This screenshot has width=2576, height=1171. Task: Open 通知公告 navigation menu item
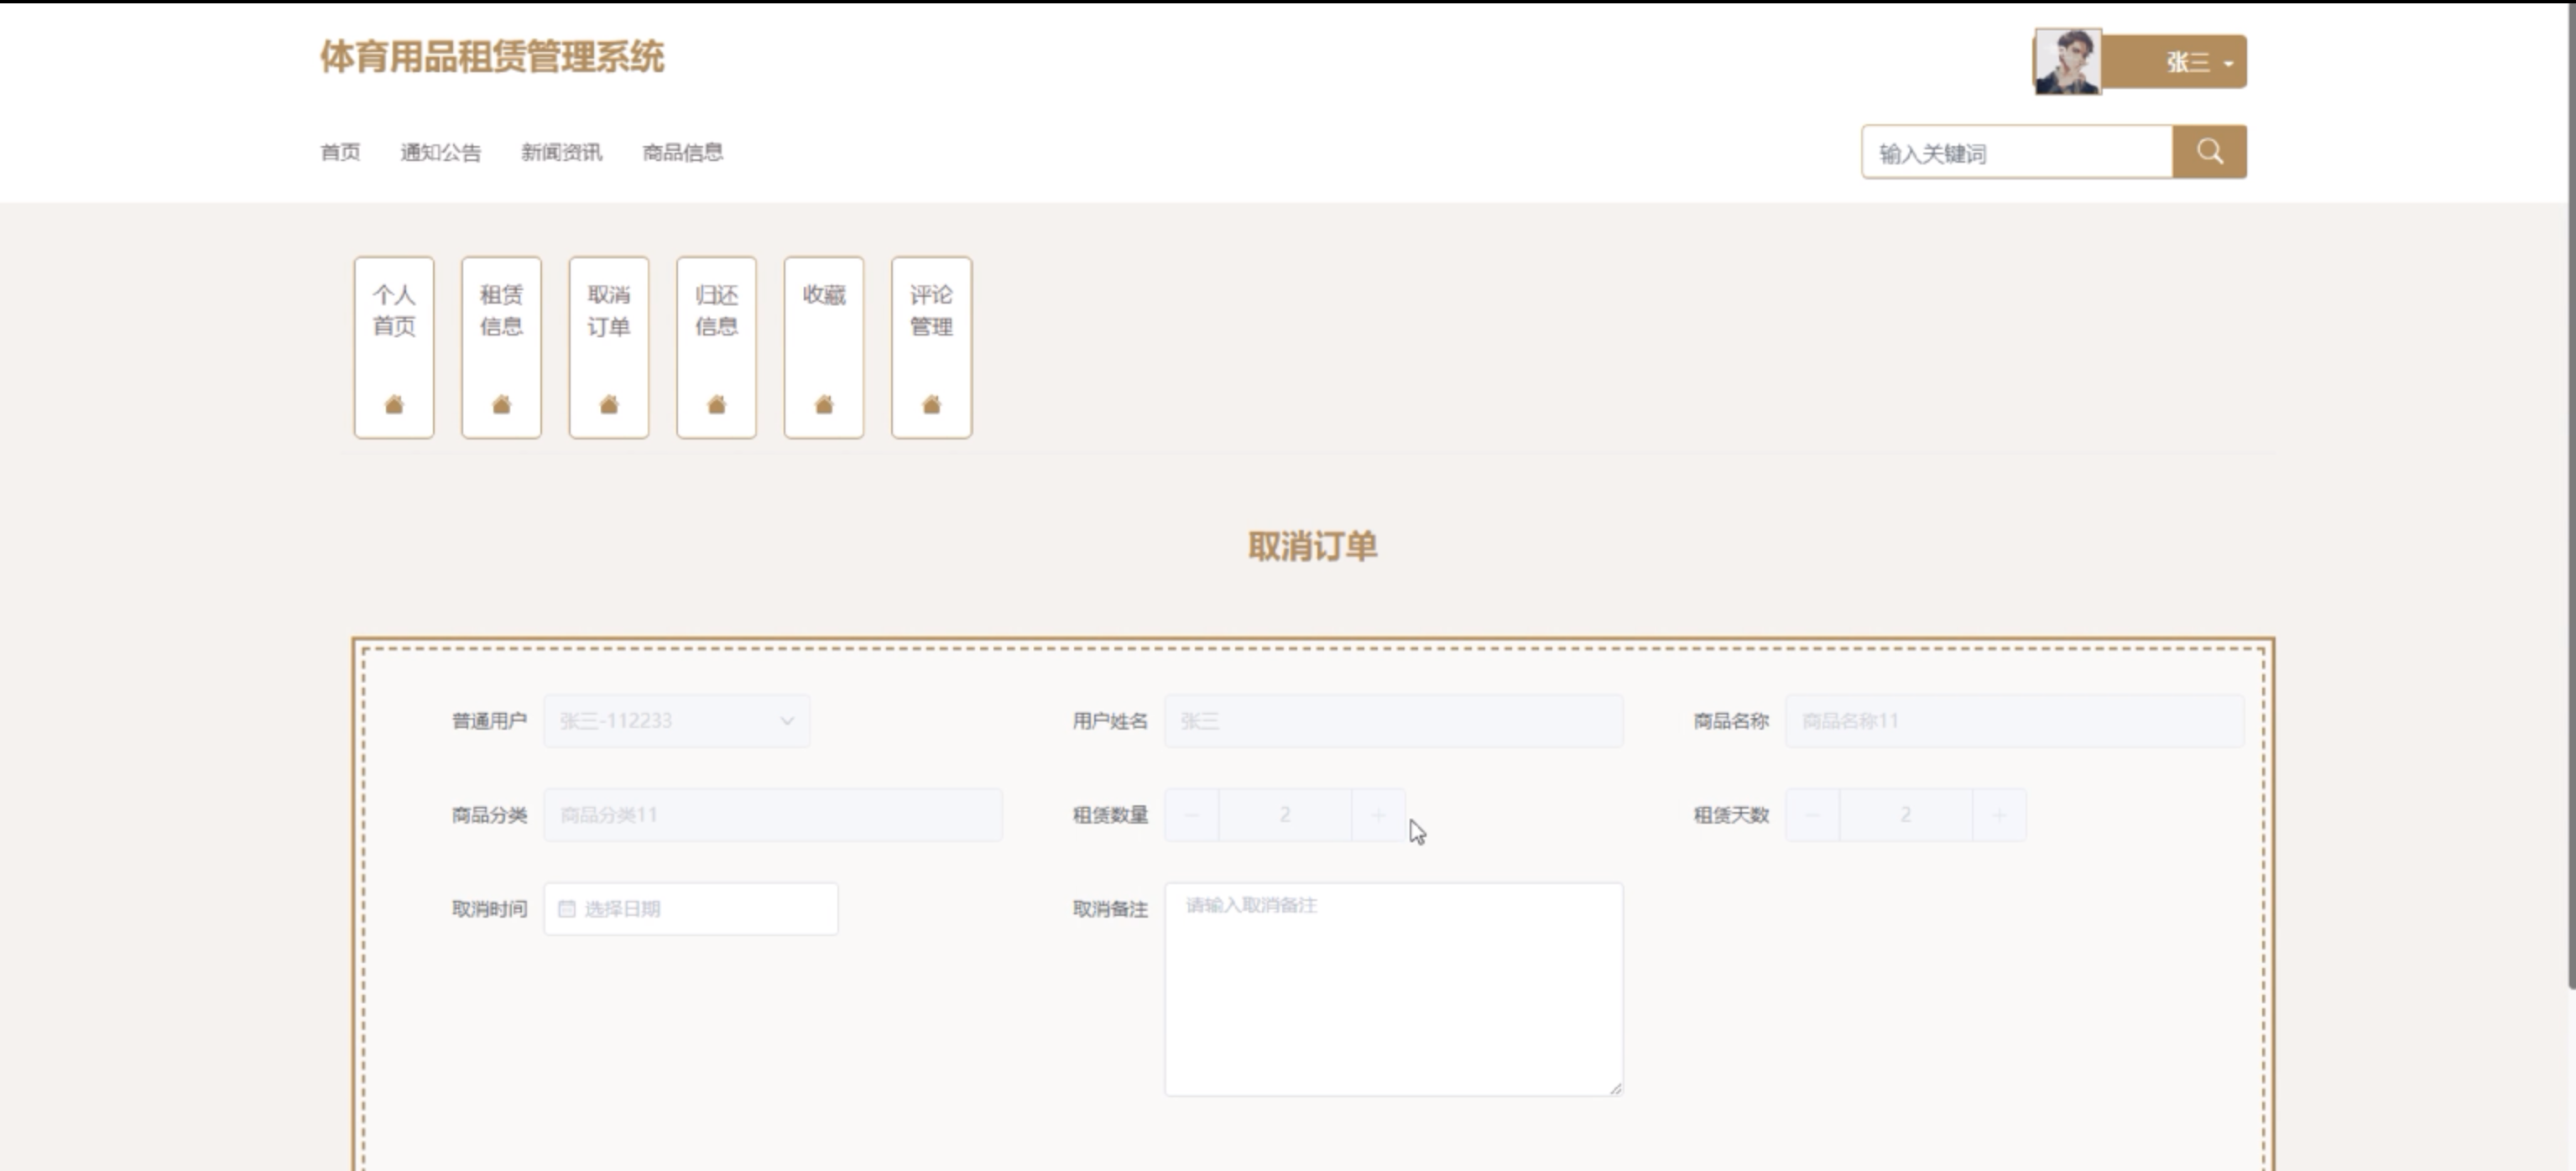pos(440,152)
